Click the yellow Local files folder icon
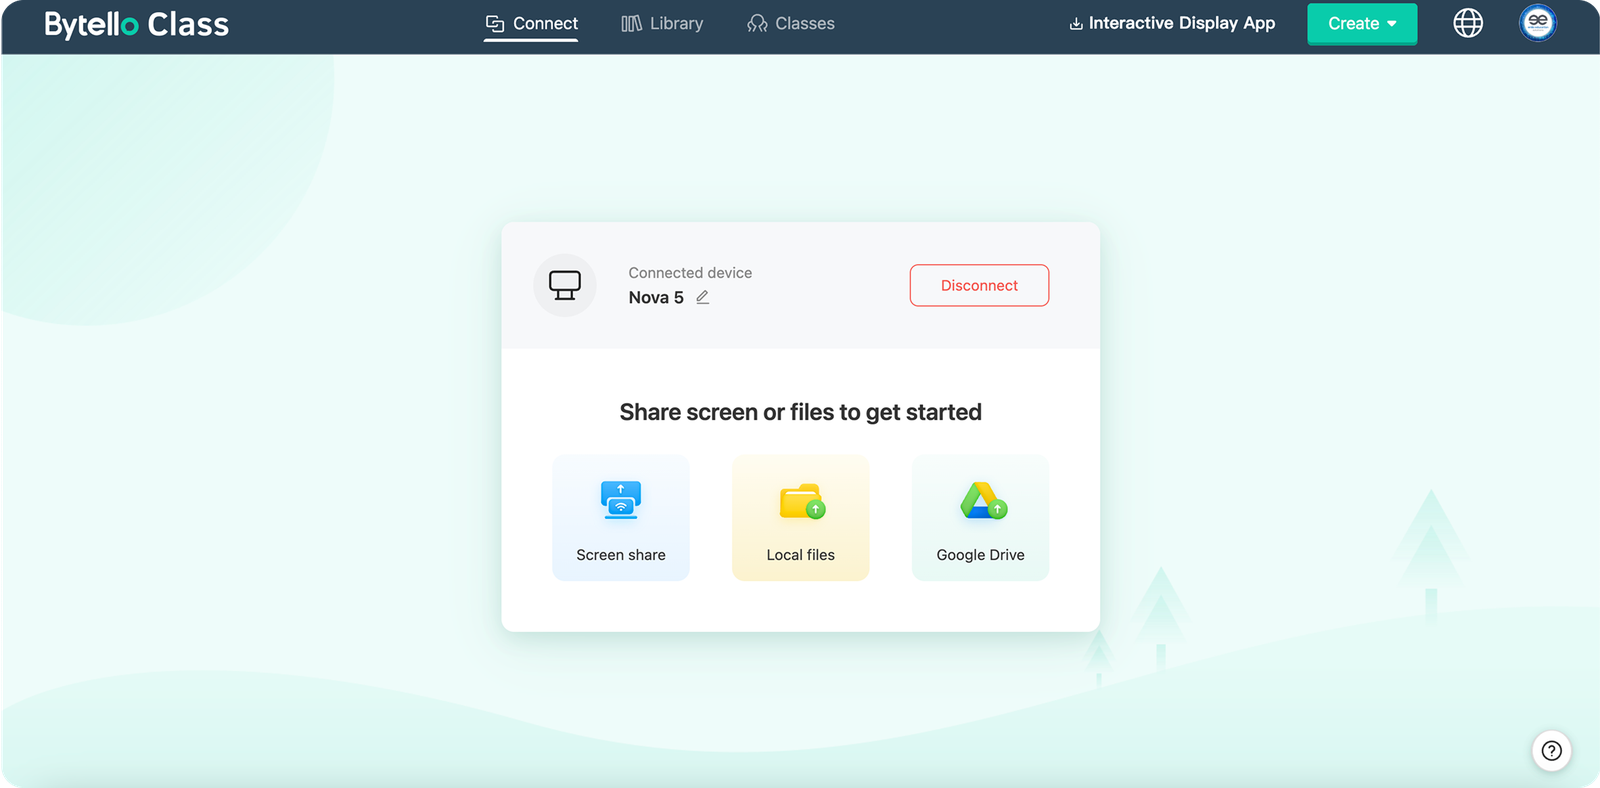 pyautogui.click(x=801, y=501)
